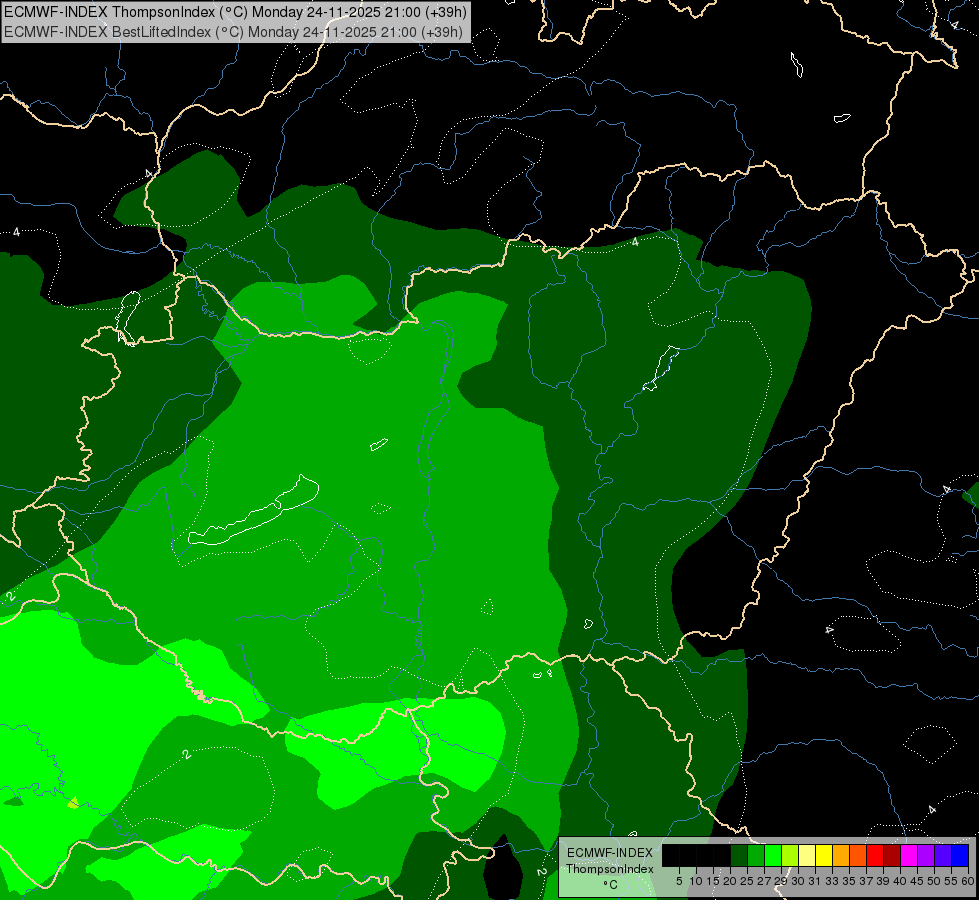Image resolution: width=979 pixels, height=900 pixels.
Task: Click the '°C' unit label in the legend
Action: click(611, 885)
